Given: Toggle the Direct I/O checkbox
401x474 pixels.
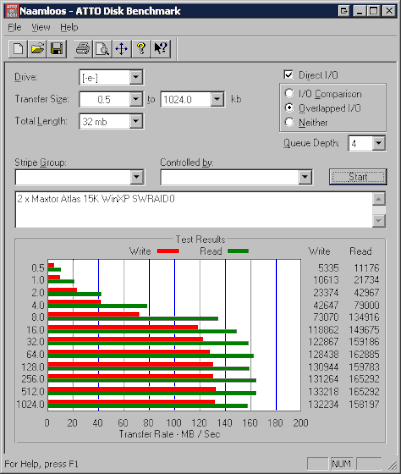Looking at the screenshot, I should coord(288,75).
